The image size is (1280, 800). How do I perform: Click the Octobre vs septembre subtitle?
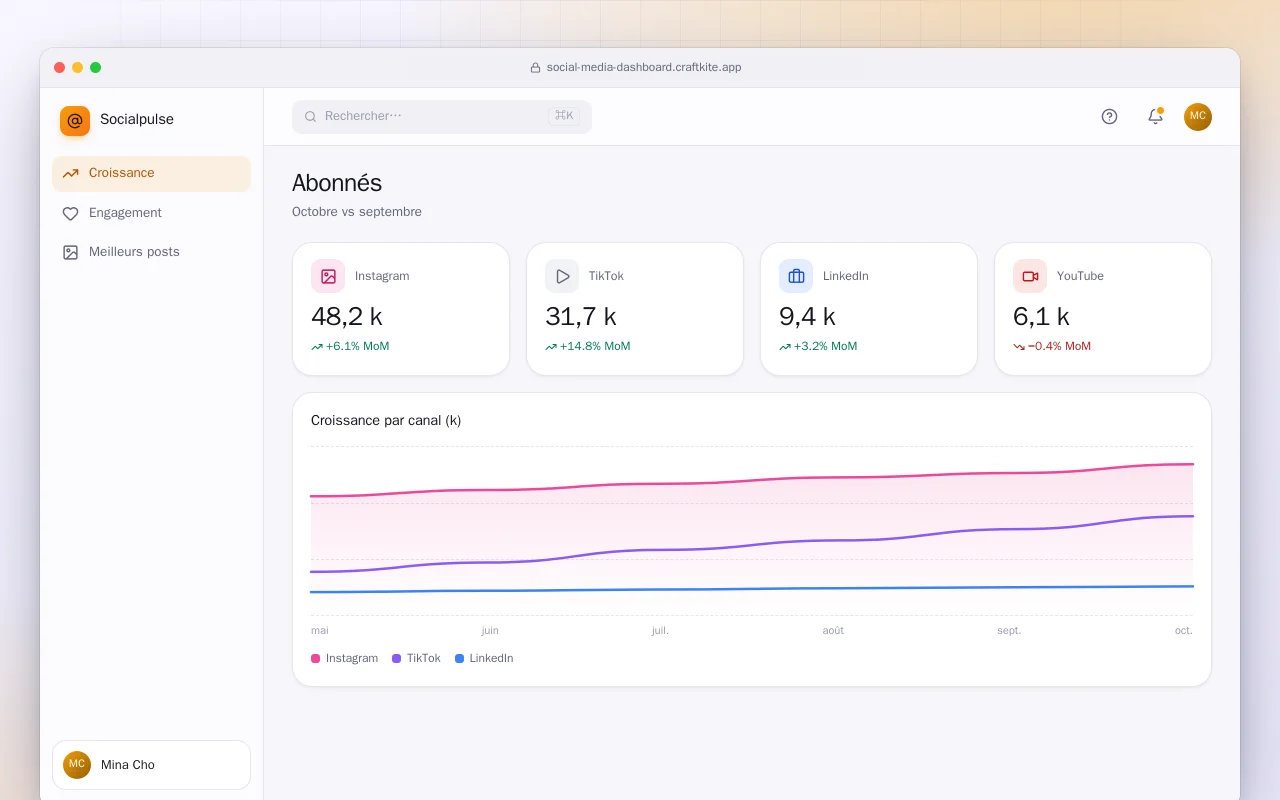click(357, 212)
